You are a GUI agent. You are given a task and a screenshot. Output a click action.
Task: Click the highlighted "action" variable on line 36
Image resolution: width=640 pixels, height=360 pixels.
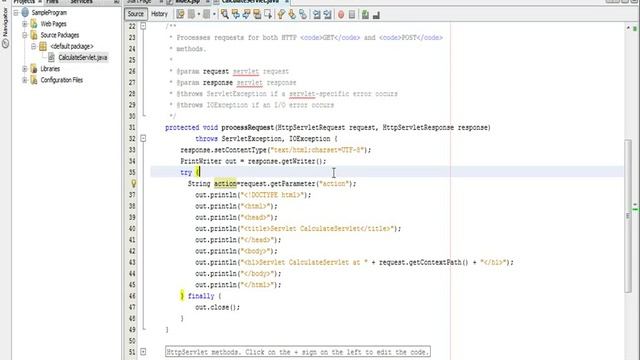[x=225, y=184]
